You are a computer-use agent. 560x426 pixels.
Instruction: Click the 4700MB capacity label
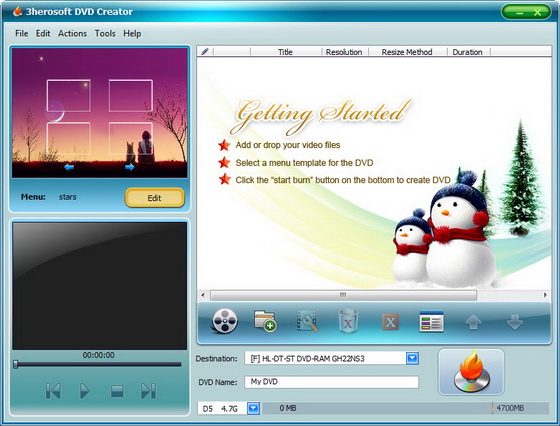pos(510,408)
